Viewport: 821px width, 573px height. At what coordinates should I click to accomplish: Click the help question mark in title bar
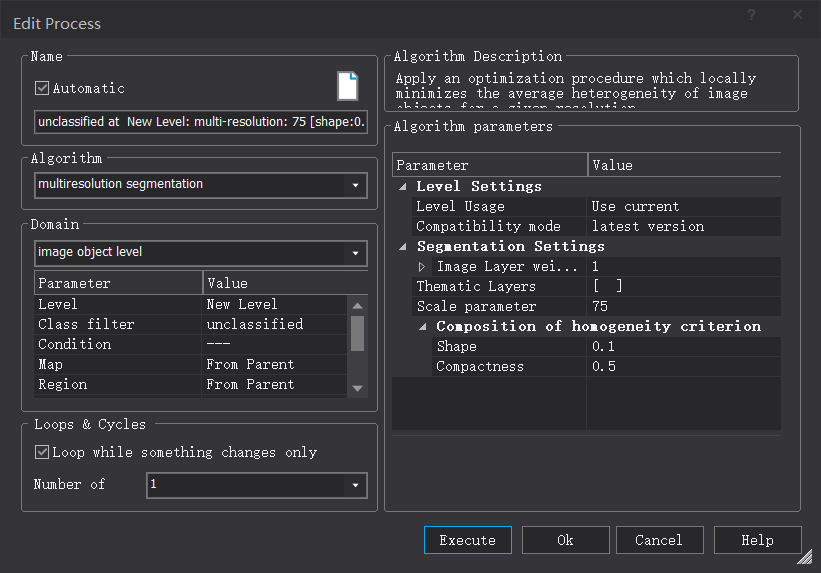751,15
